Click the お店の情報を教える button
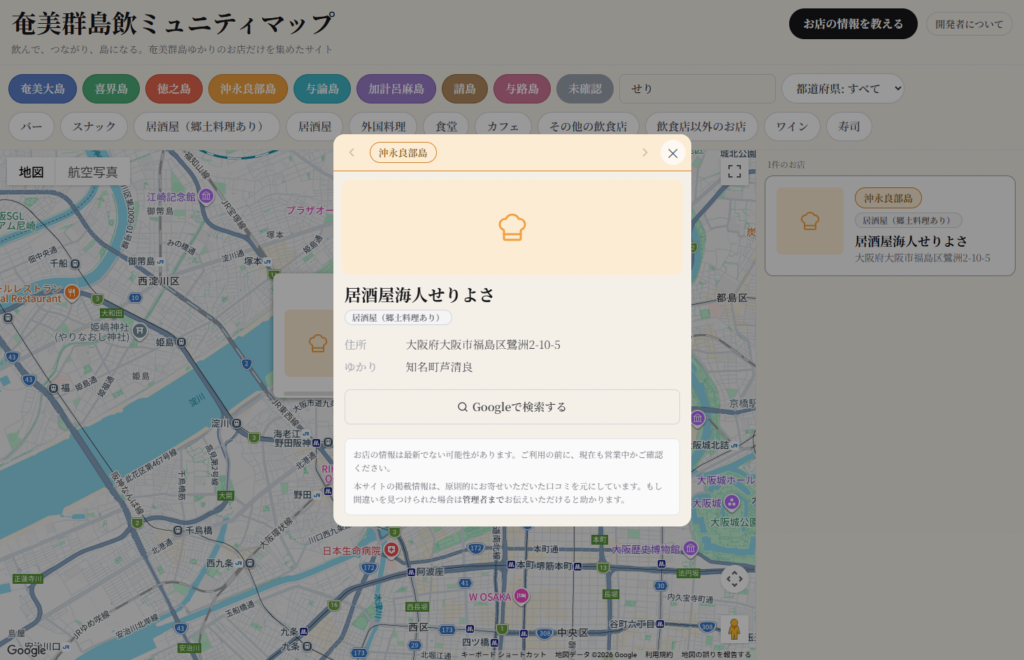1024x660 pixels. tap(853, 24)
